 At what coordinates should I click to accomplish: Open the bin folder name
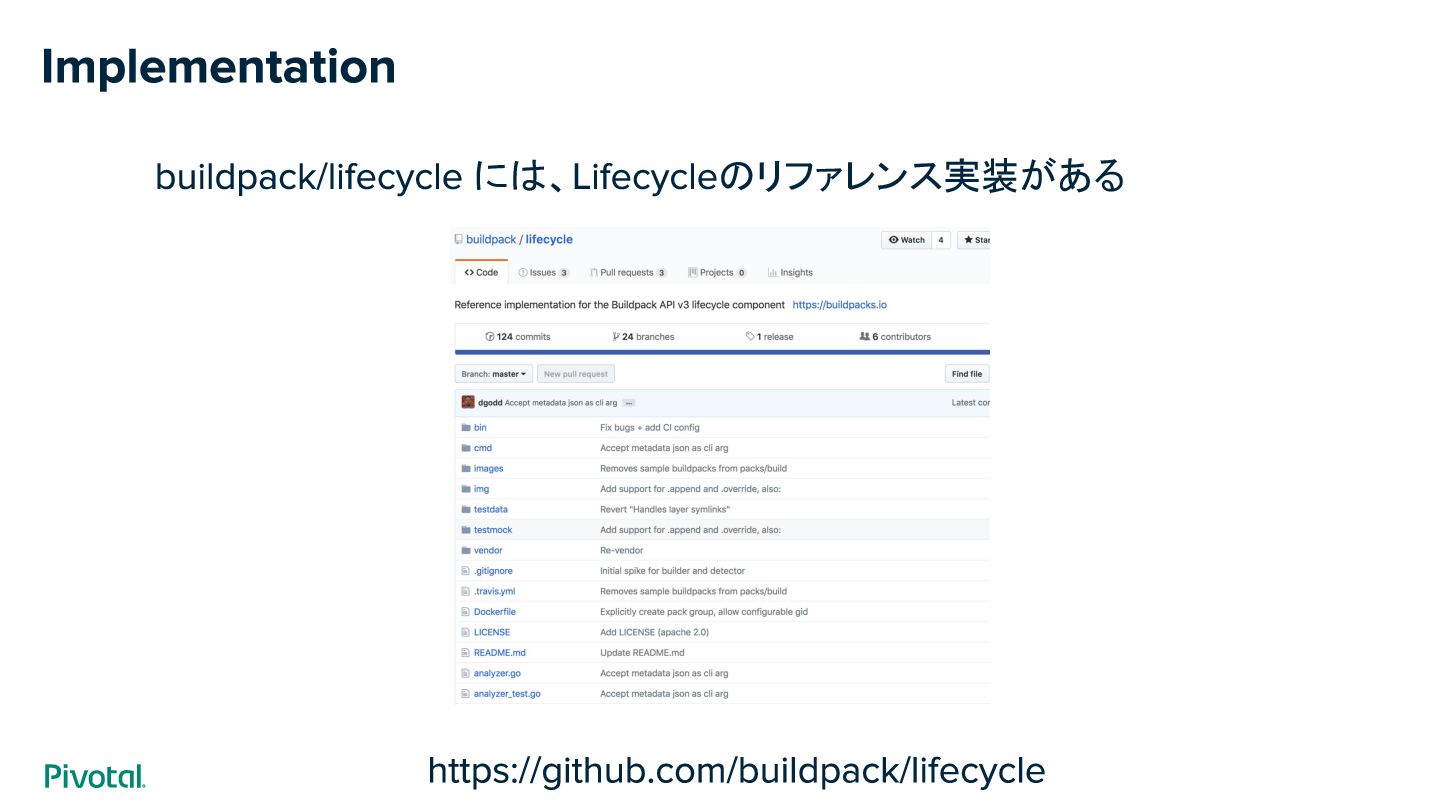[x=480, y=428]
